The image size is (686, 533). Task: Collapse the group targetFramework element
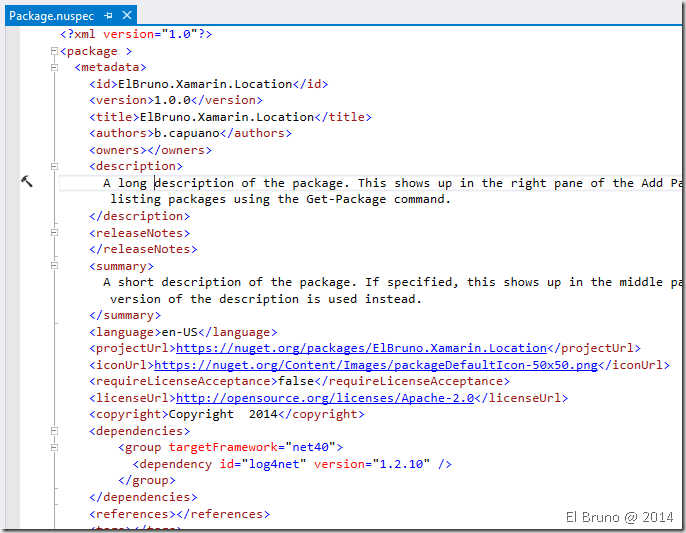tap(54, 447)
